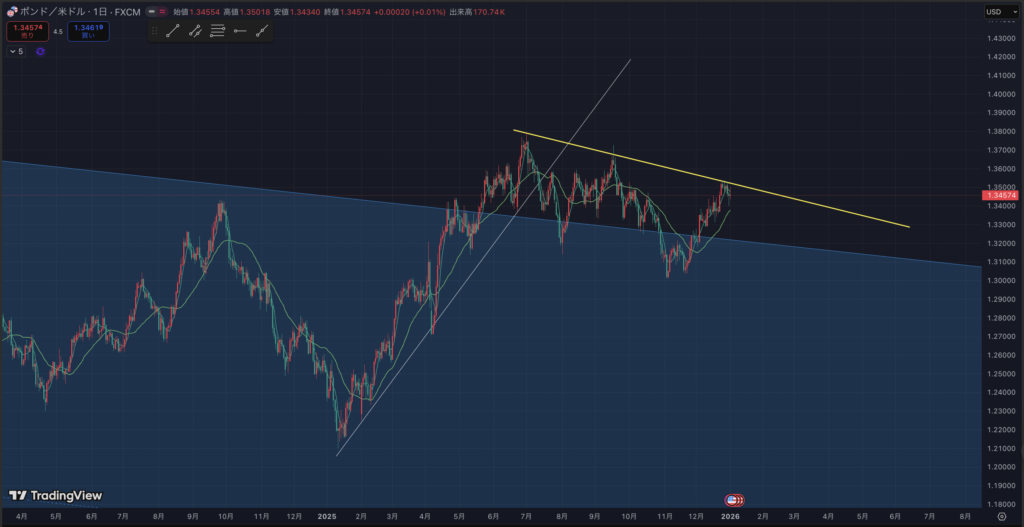
Task: Click the current price label 1.34574 on axis
Action: pyautogui.click(x=998, y=196)
